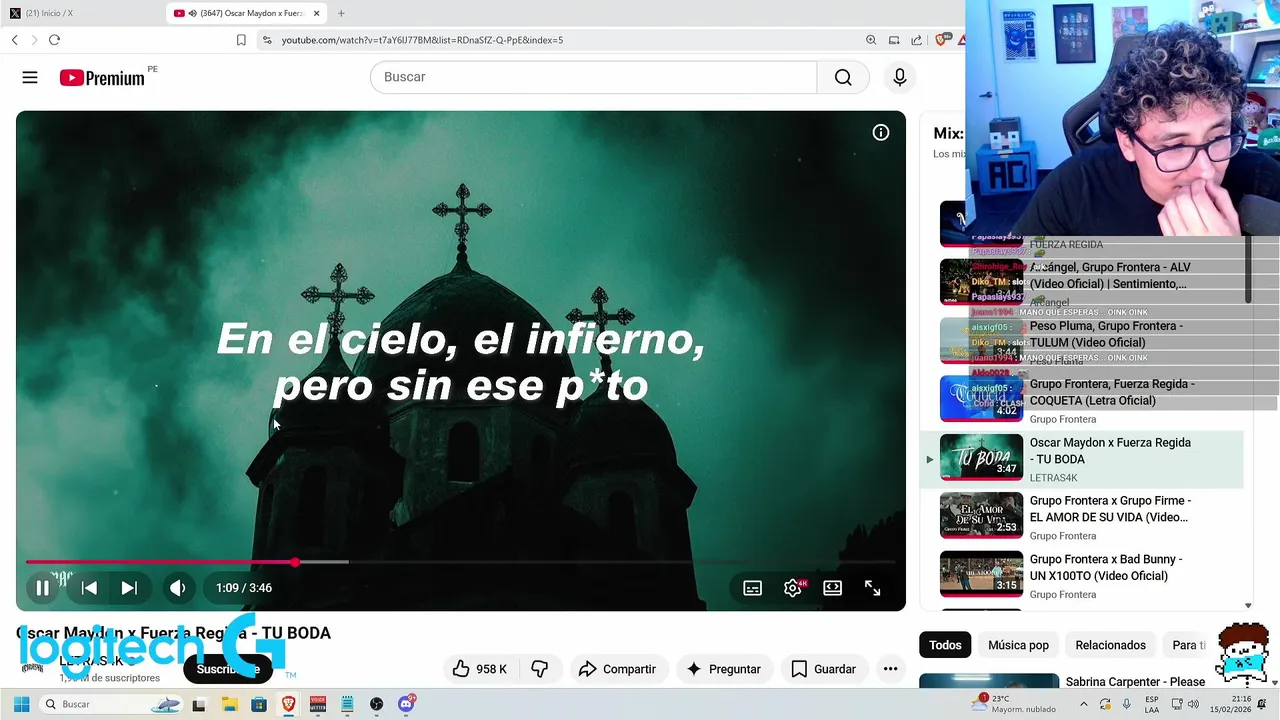Image resolution: width=1280 pixels, height=720 pixels.
Task: Toggle theater mode in player
Action: point(832,588)
